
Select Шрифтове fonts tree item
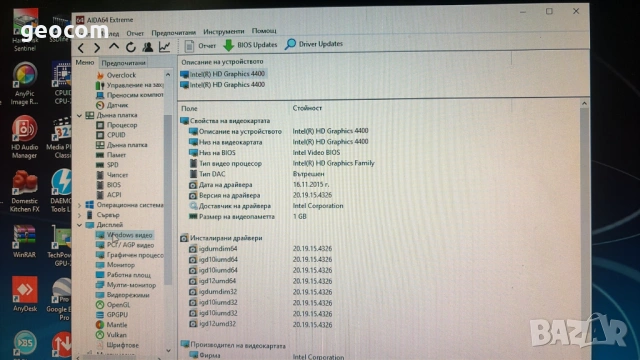click(118, 345)
